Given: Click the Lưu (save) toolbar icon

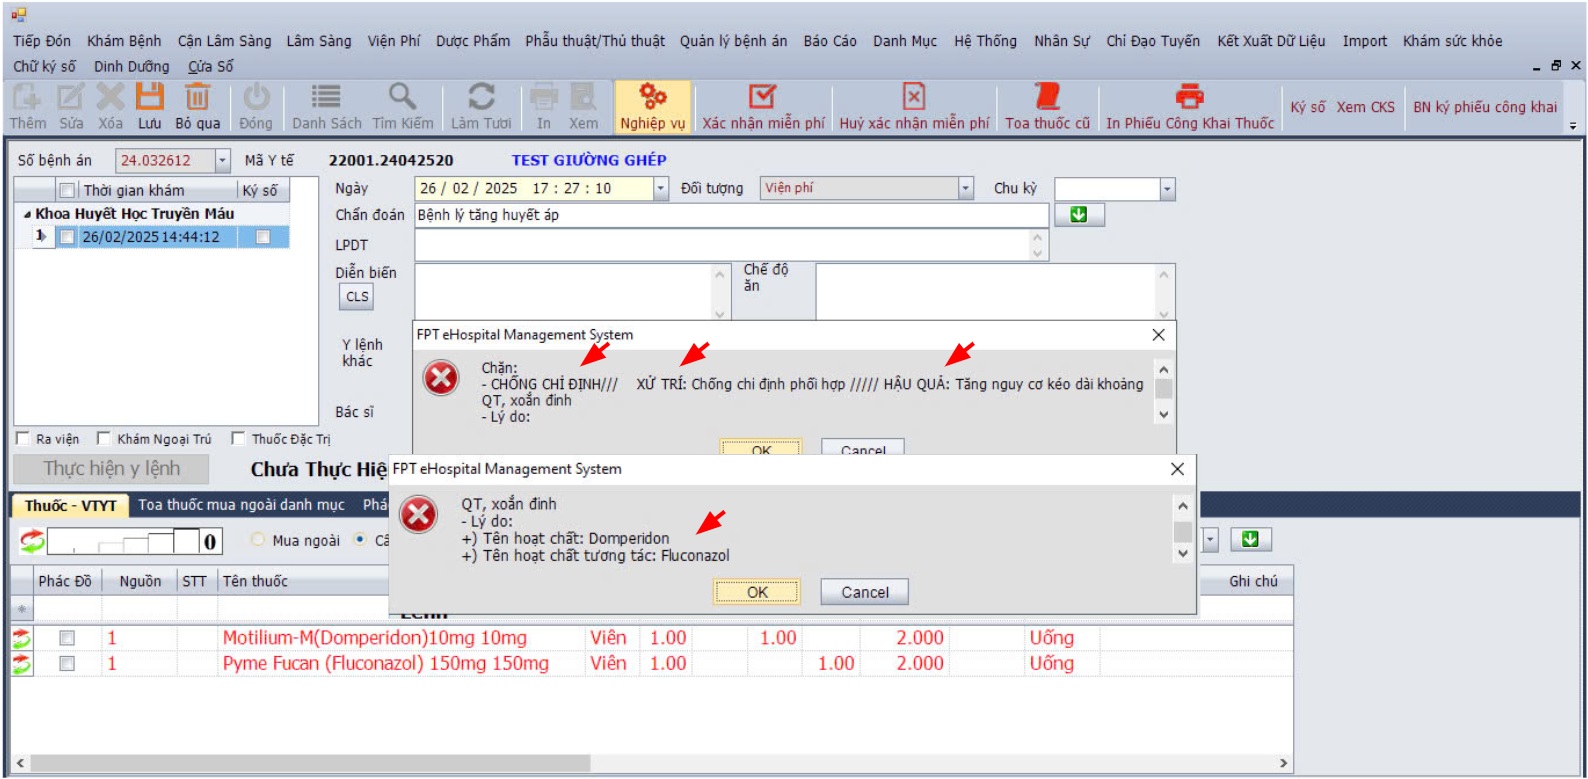Looking at the screenshot, I should tap(150, 96).
